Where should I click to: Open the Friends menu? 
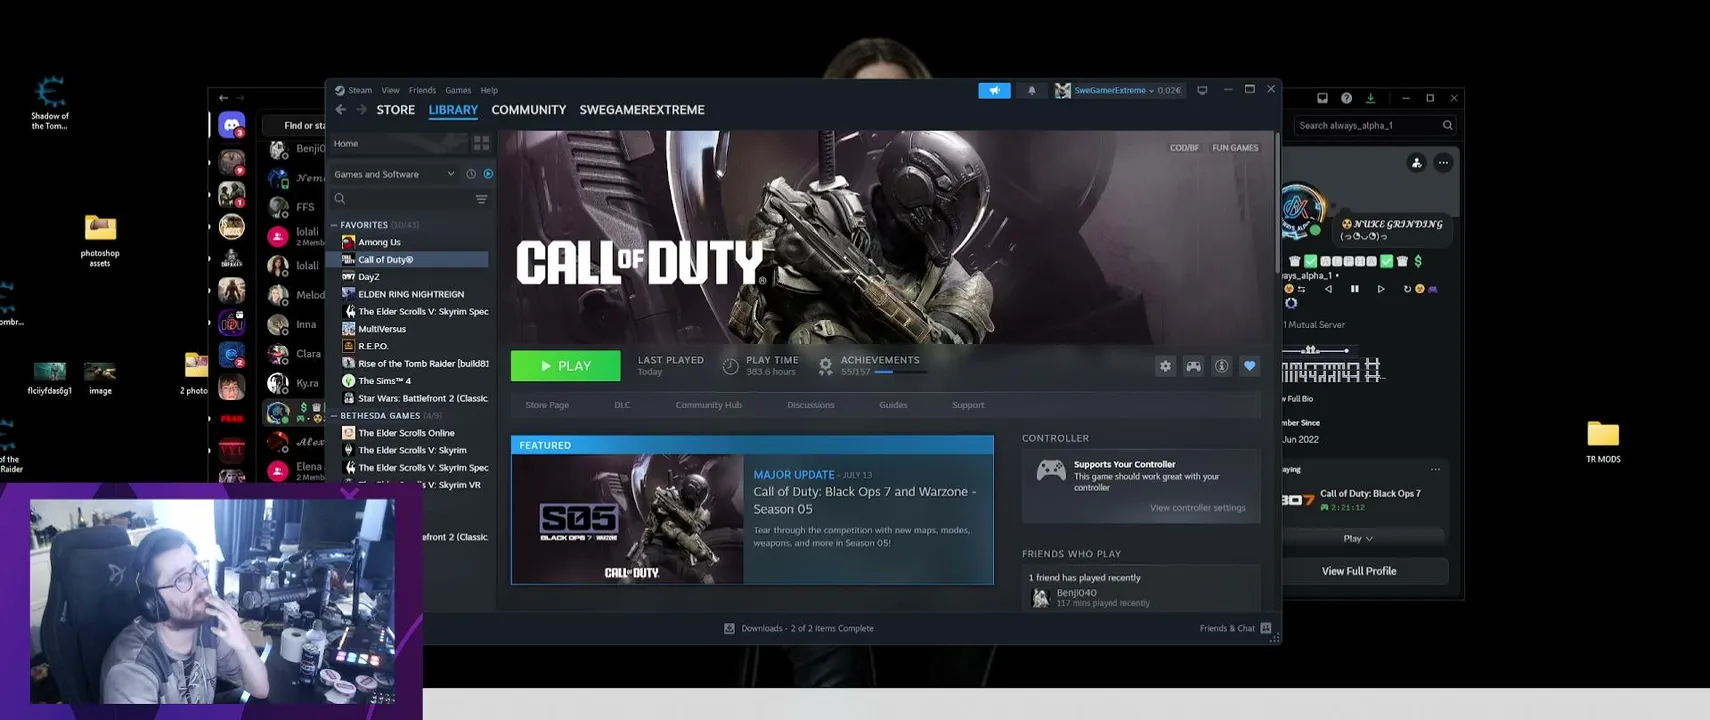click(422, 90)
